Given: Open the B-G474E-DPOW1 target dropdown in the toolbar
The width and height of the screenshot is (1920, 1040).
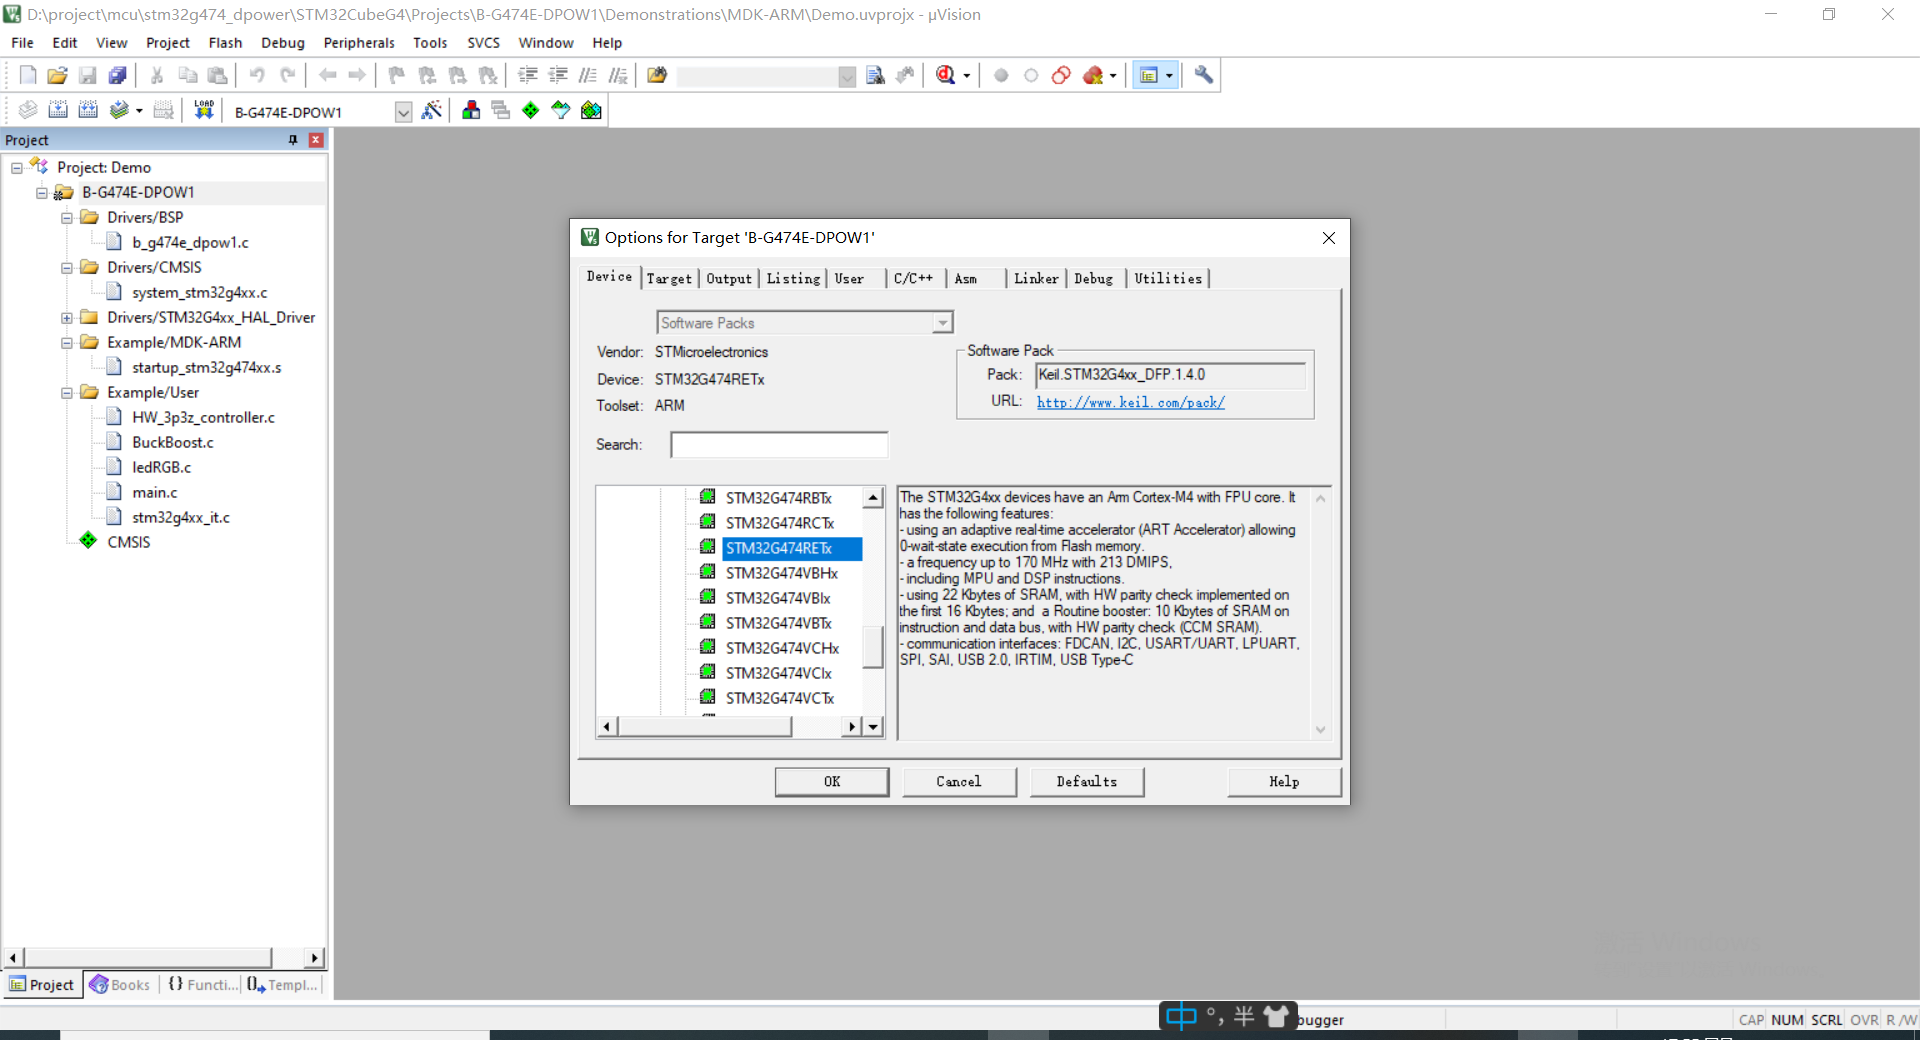Looking at the screenshot, I should (x=403, y=112).
